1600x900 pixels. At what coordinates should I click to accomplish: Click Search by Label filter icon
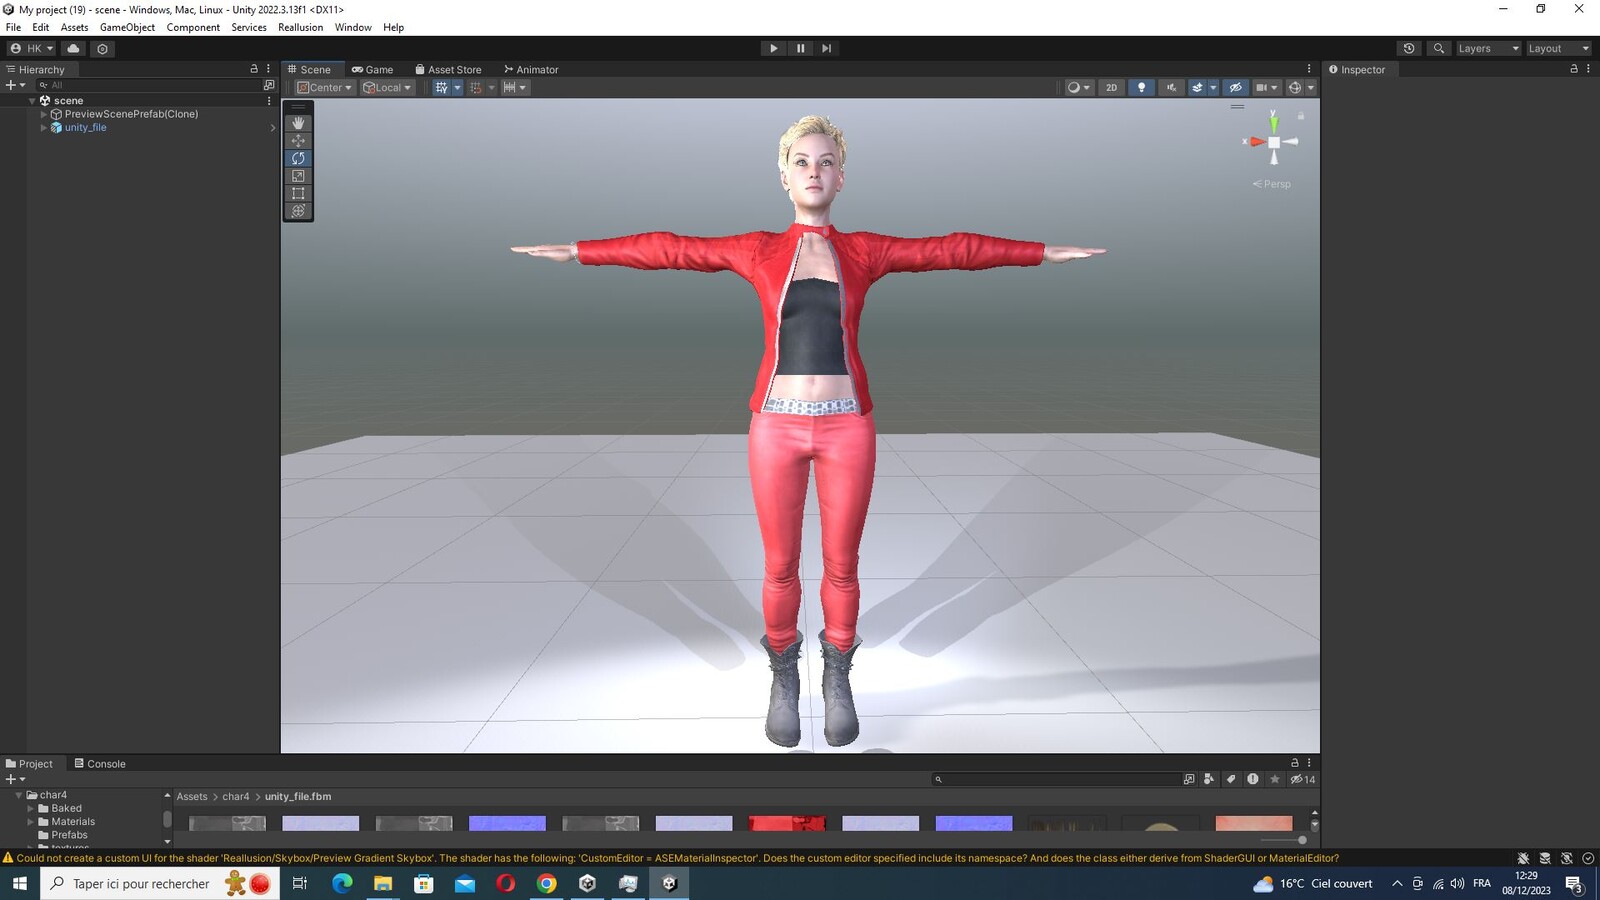(x=1231, y=779)
